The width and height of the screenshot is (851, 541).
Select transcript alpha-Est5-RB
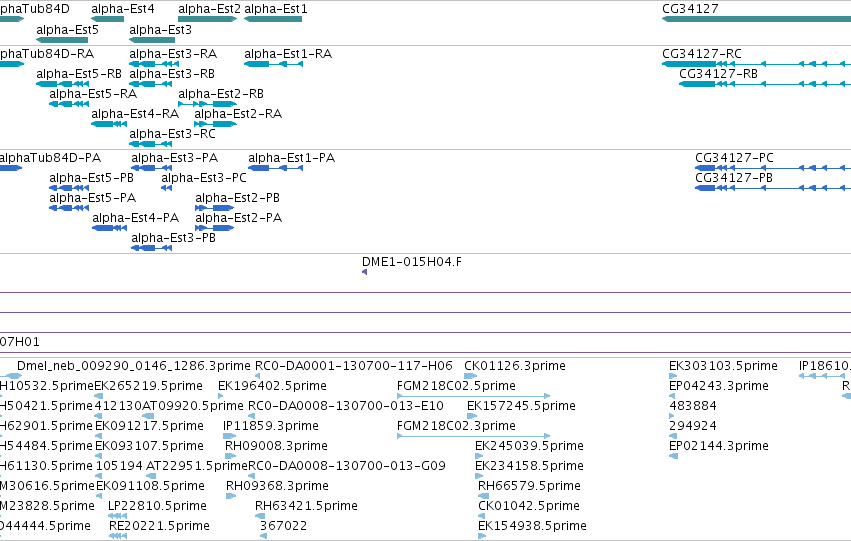[62, 84]
